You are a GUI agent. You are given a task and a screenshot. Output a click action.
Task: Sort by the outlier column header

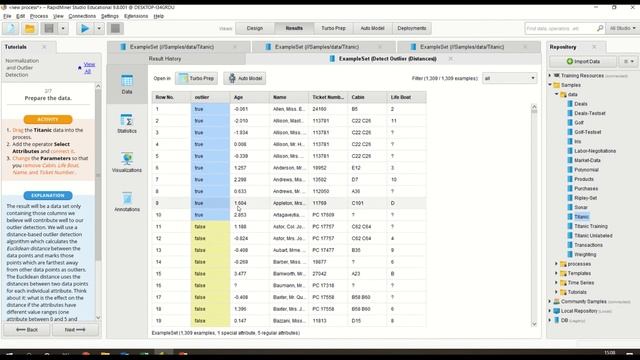(210, 97)
